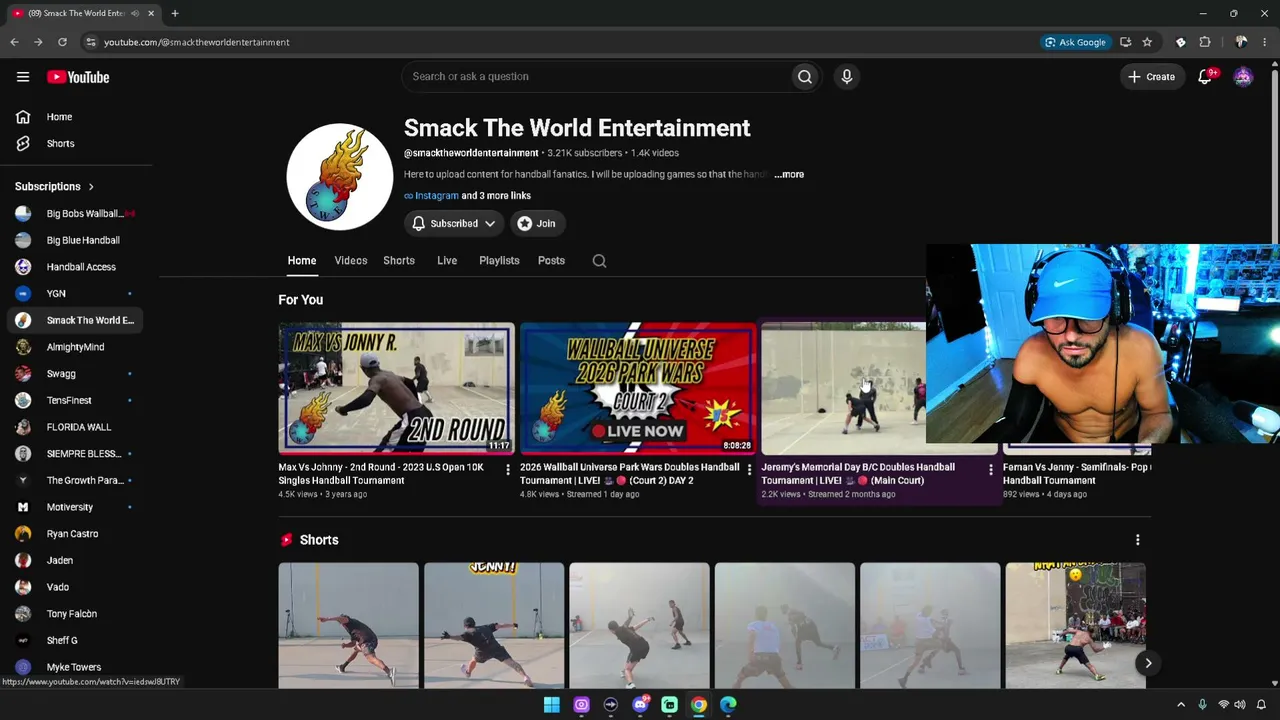Open Discord from the taskbar
The image size is (1280, 720).
pyautogui.click(x=640, y=705)
